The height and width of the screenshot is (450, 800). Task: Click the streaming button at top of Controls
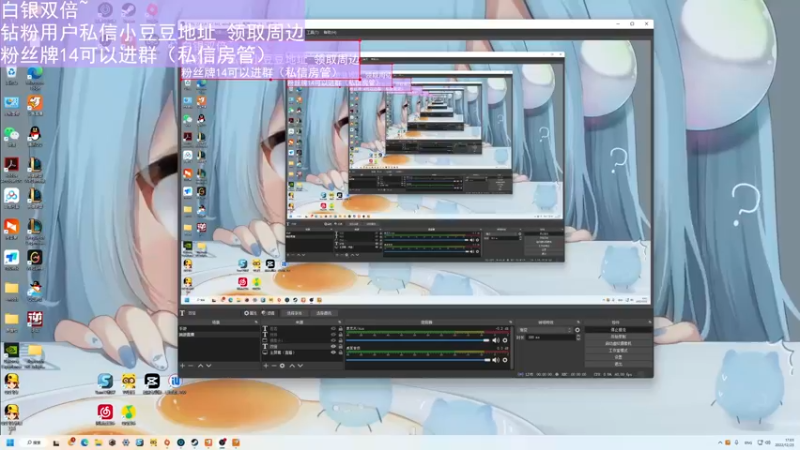pos(618,330)
